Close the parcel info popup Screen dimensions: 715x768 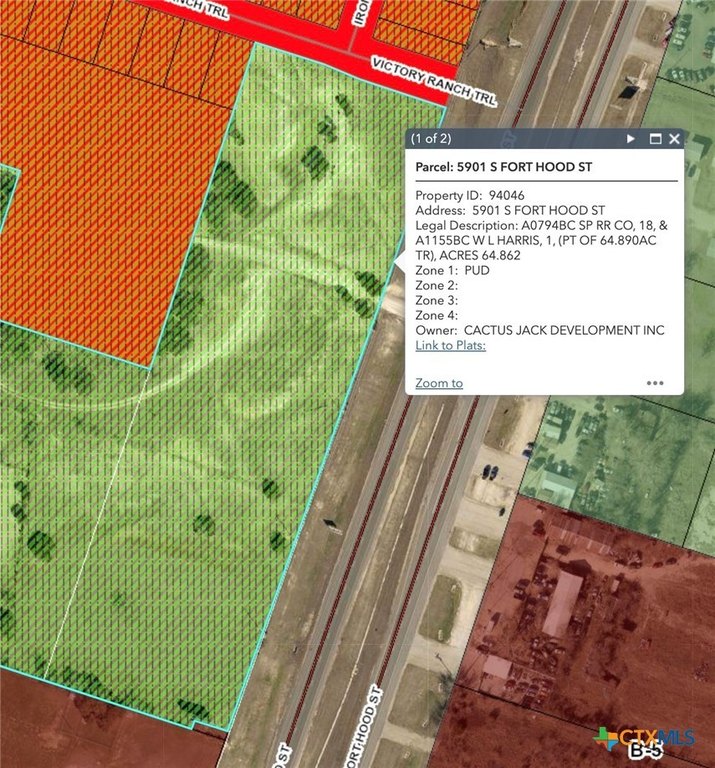[675, 139]
